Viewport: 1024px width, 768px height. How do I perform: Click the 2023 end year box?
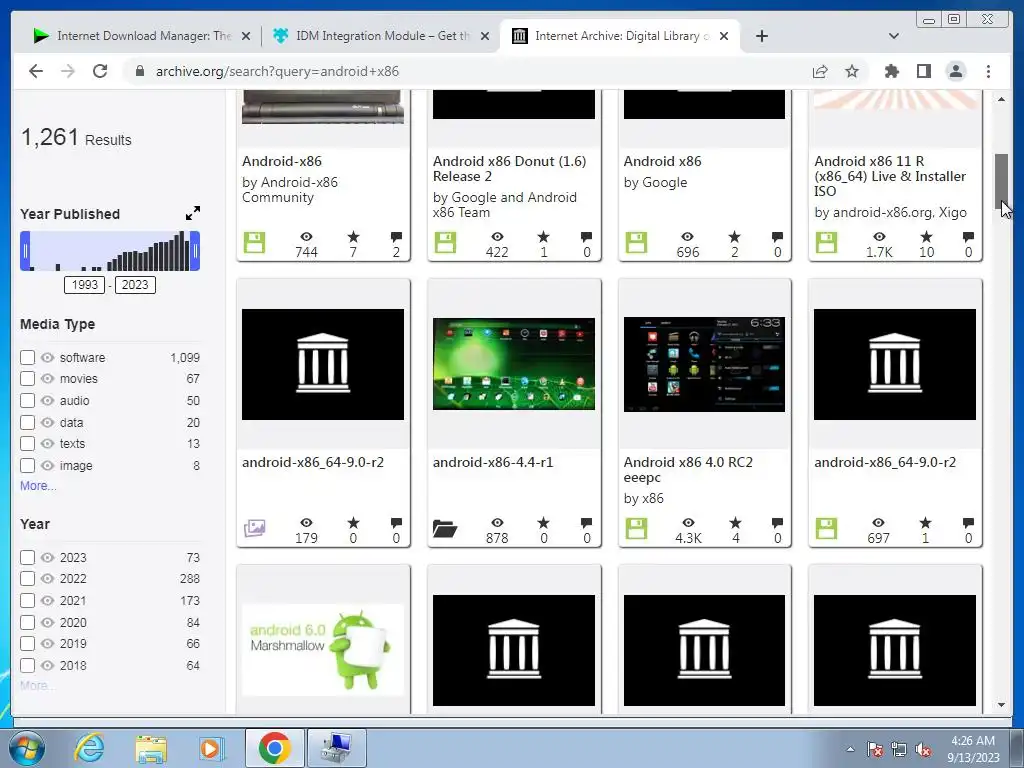point(135,285)
